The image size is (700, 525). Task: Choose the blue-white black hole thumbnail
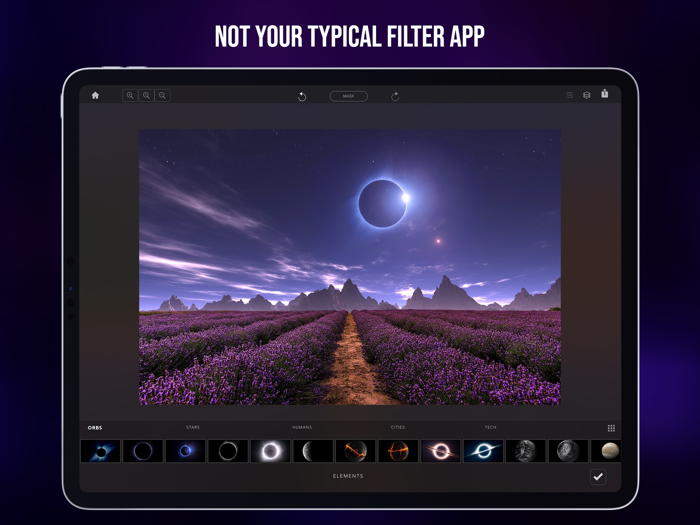click(483, 451)
